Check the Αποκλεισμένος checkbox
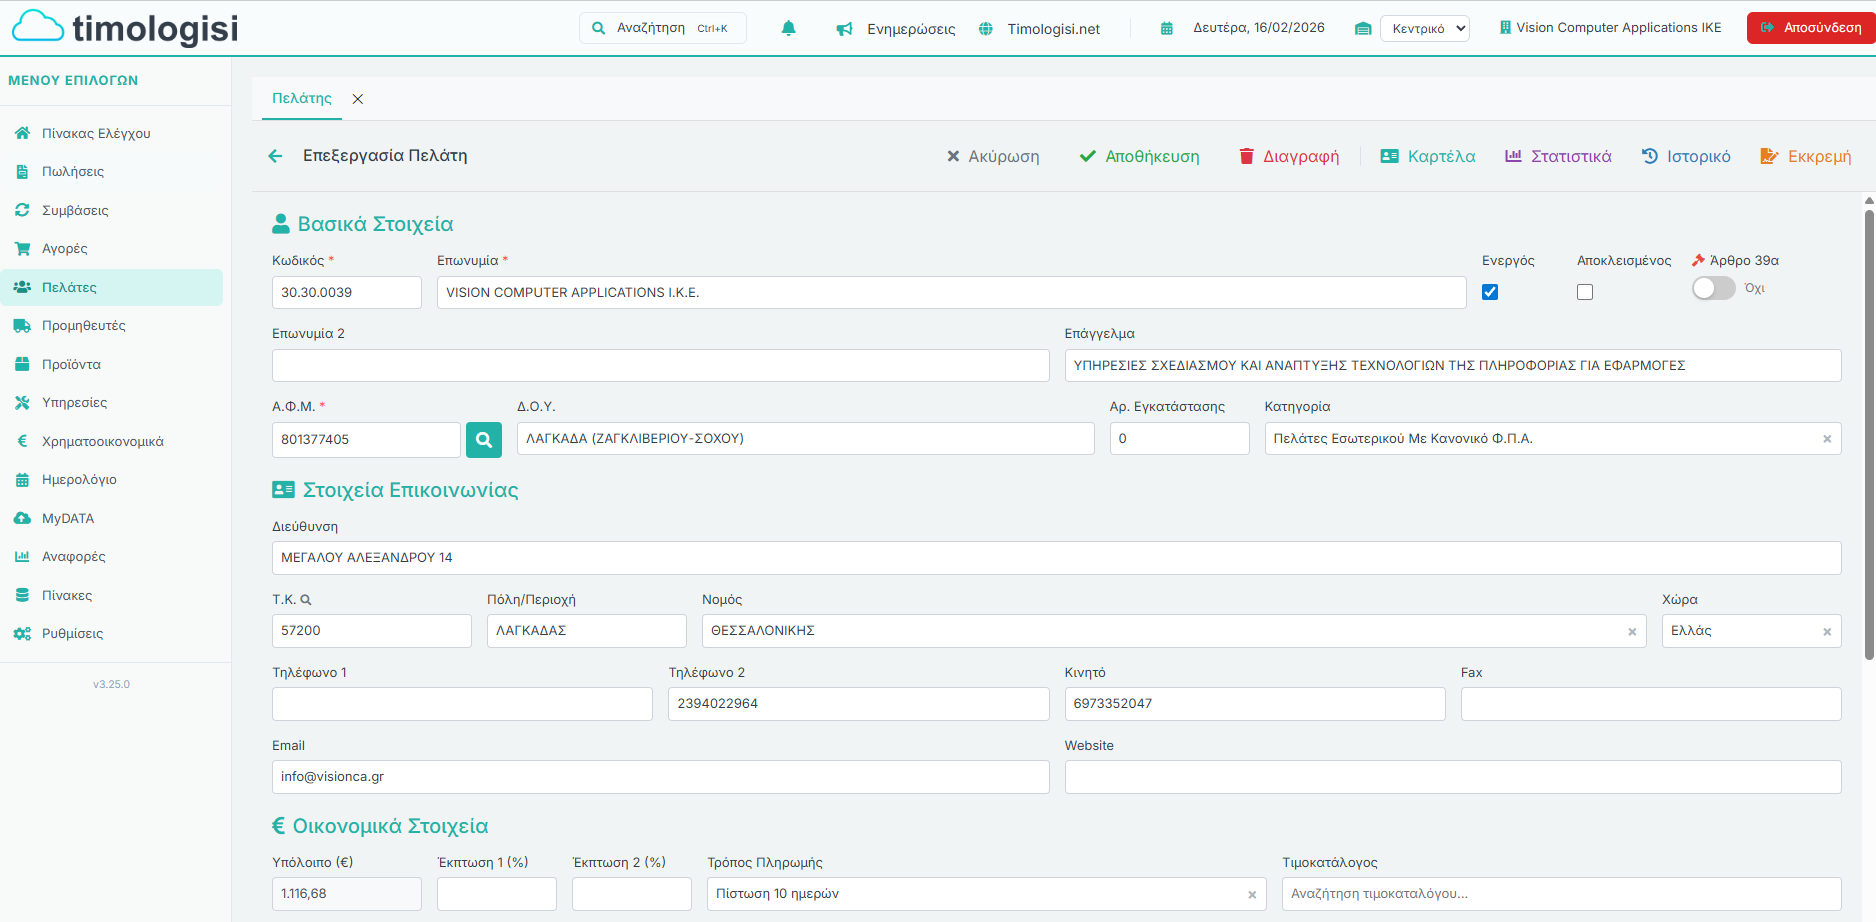This screenshot has width=1876, height=922. pos(1585,292)
